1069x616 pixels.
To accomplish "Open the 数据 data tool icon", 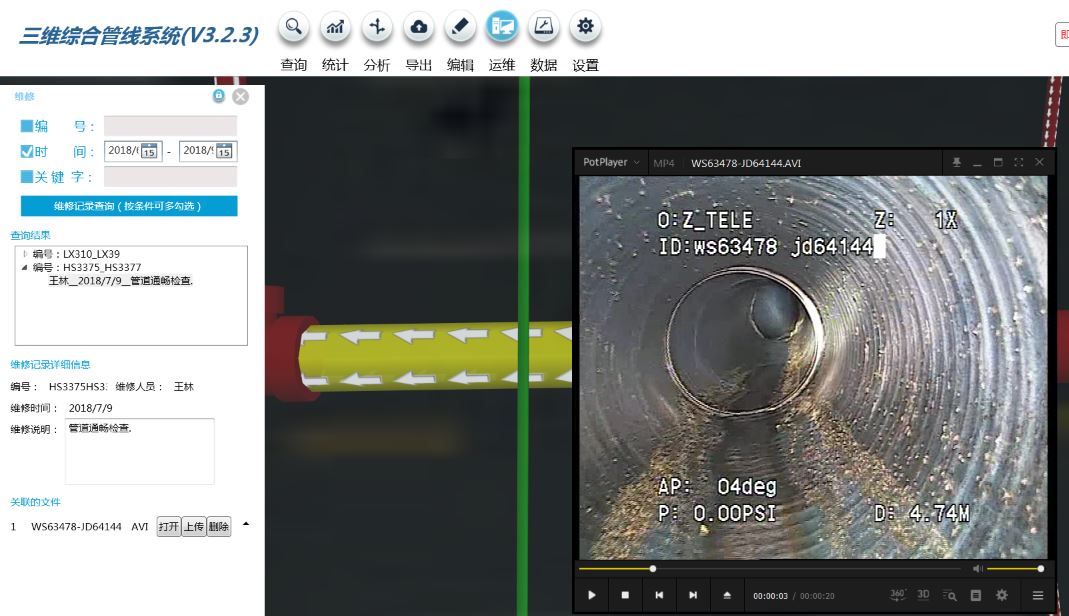I will click(543, 27).
